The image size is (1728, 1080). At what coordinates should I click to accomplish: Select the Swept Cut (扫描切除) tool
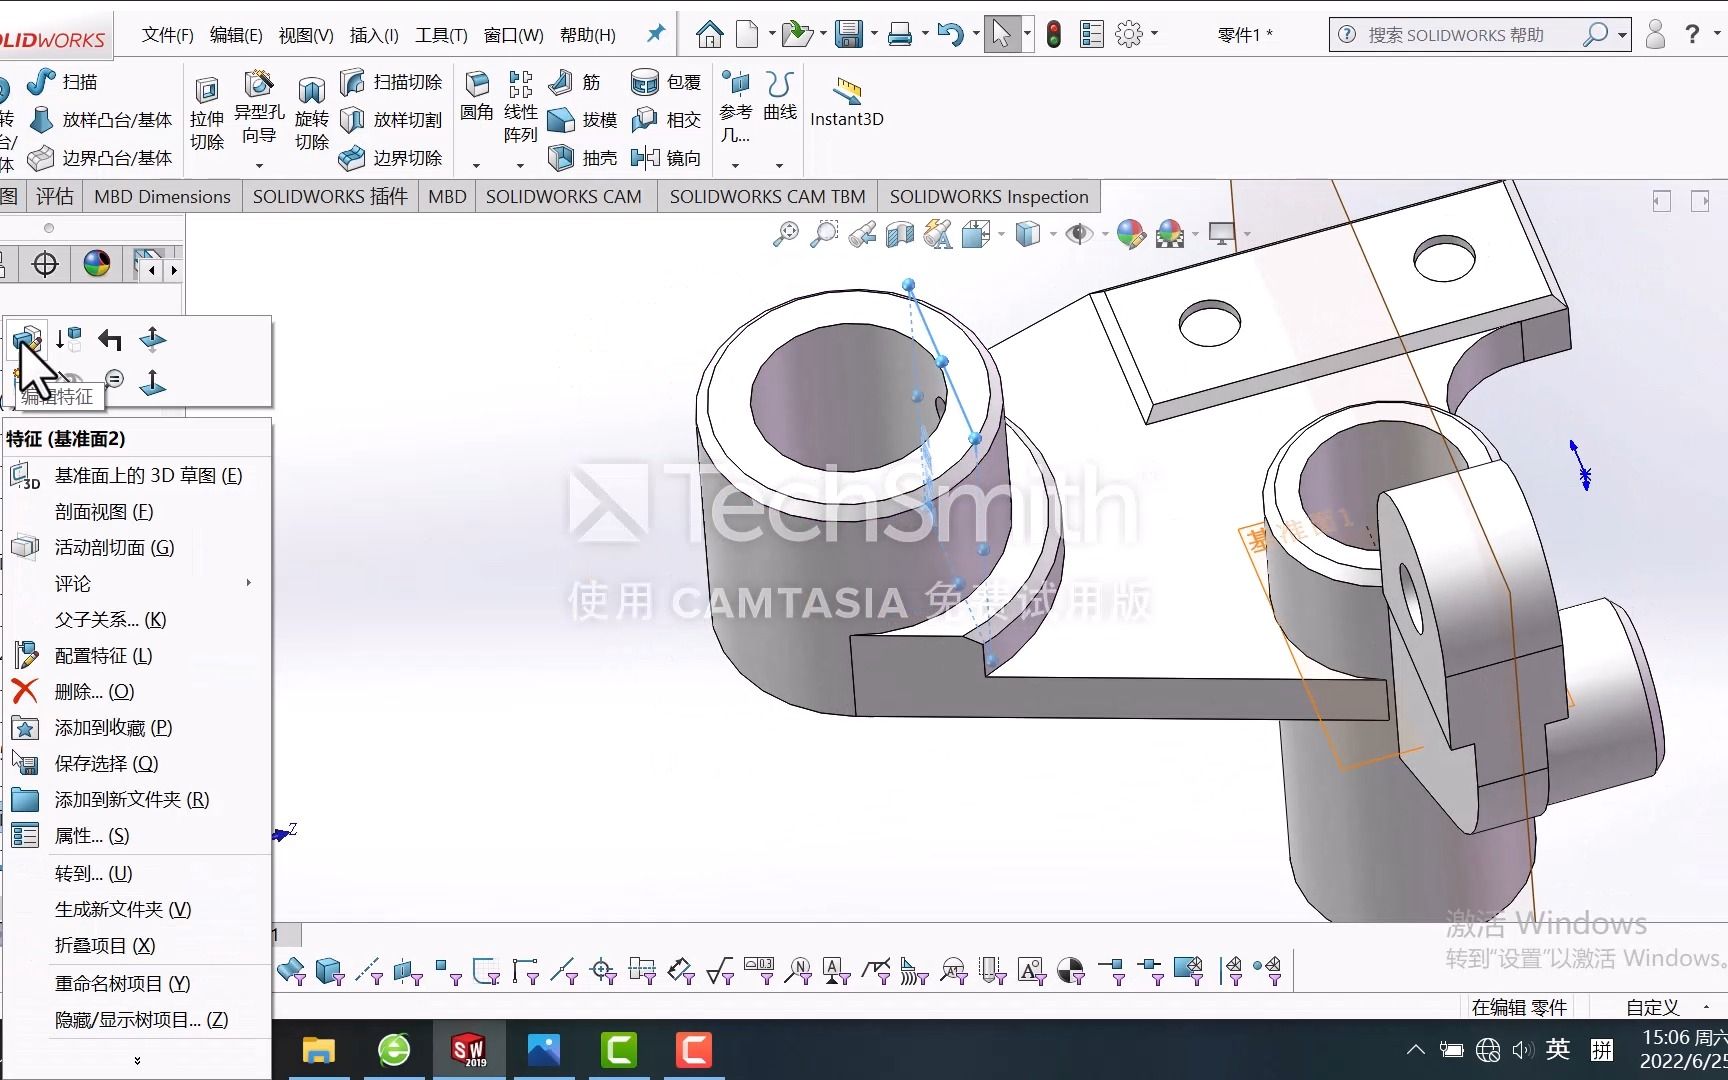pos(391,82)
